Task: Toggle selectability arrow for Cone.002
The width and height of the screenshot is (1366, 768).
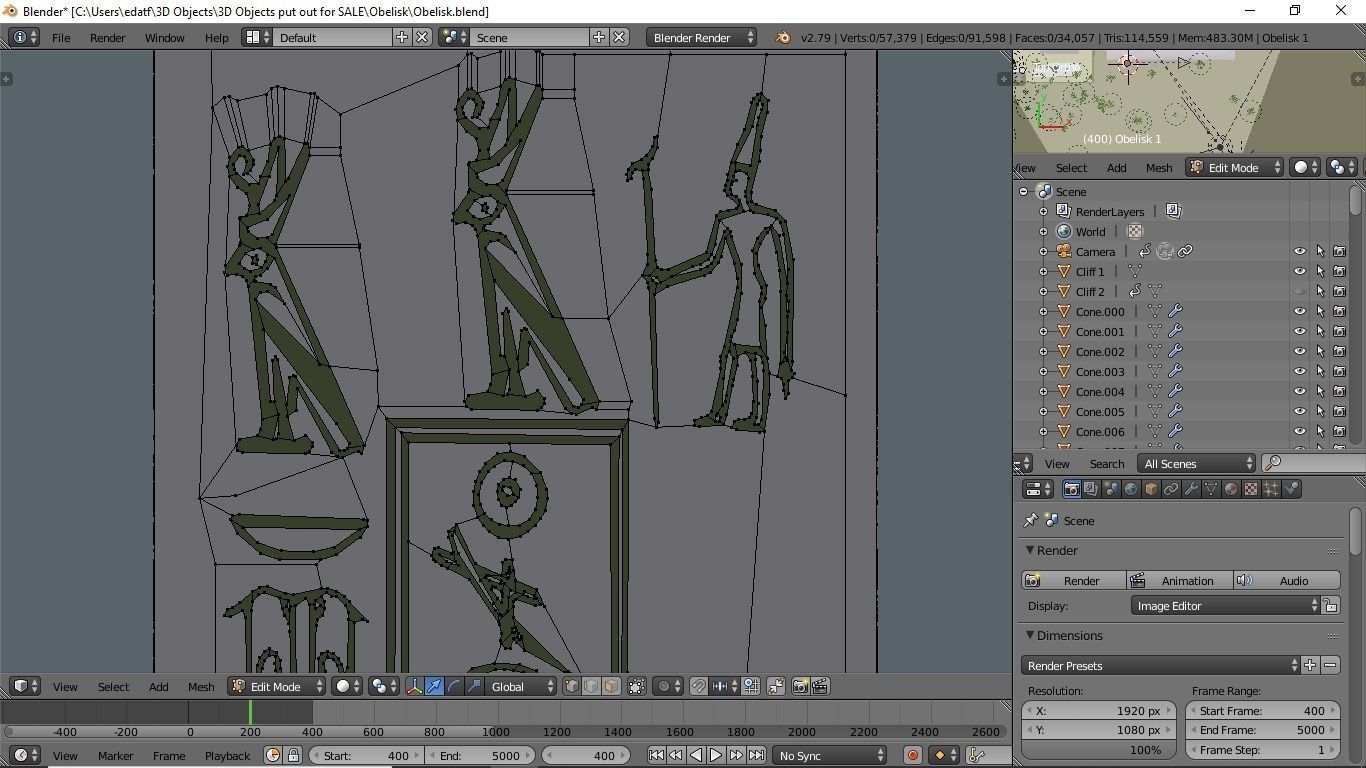Action: click(x=1320, y=352)
